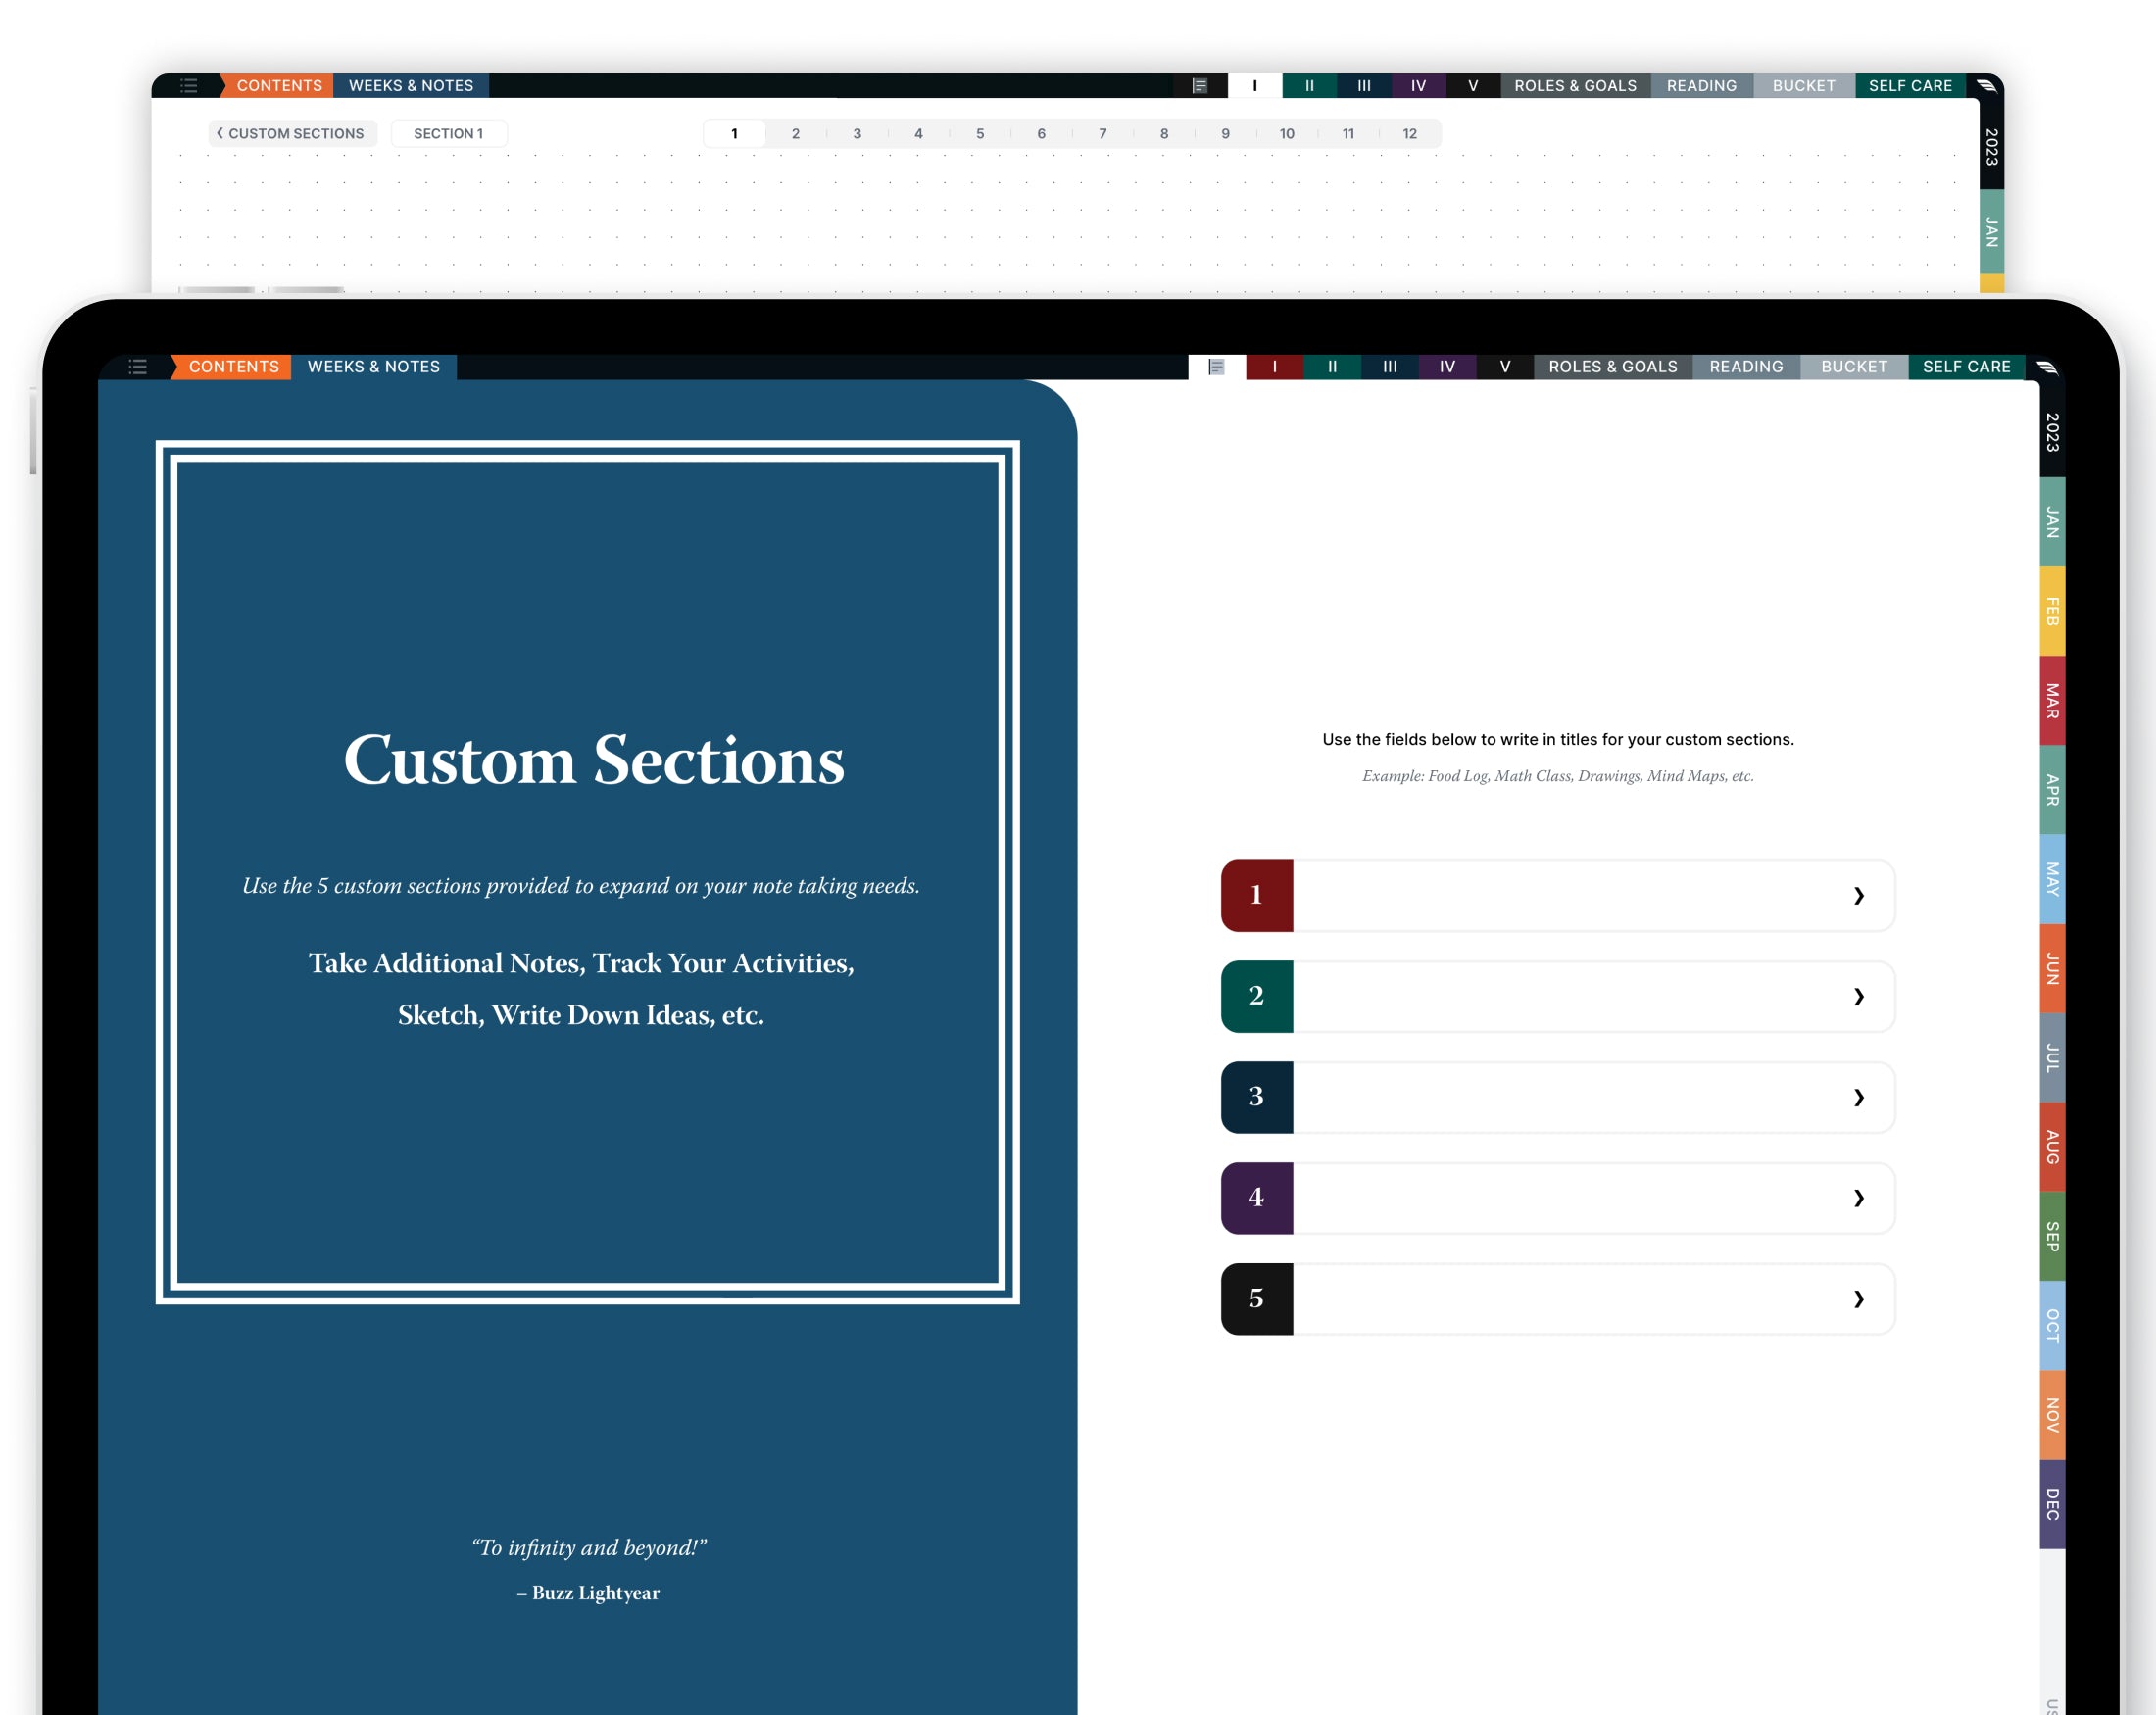Go to custom section 4 via chevron
This screenshot has width=2156, height=1715.
[x=1858, y=1197]
